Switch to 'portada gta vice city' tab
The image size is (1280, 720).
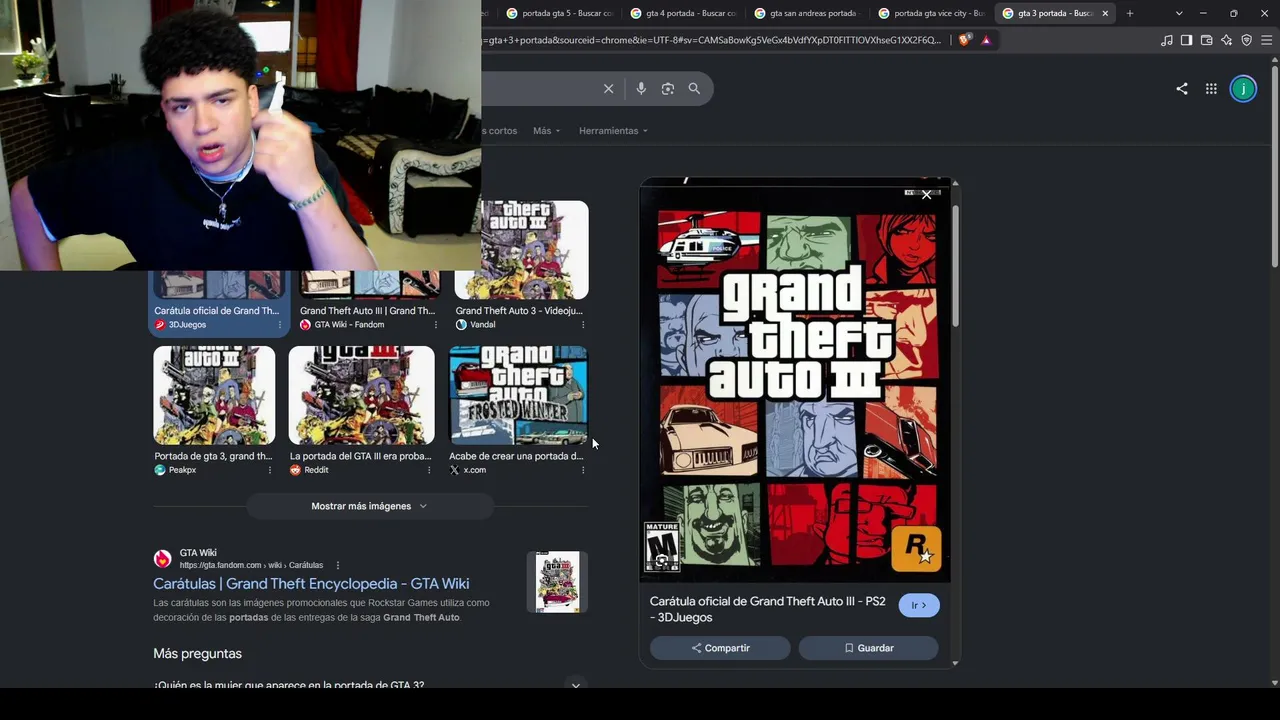click(930, 13)
